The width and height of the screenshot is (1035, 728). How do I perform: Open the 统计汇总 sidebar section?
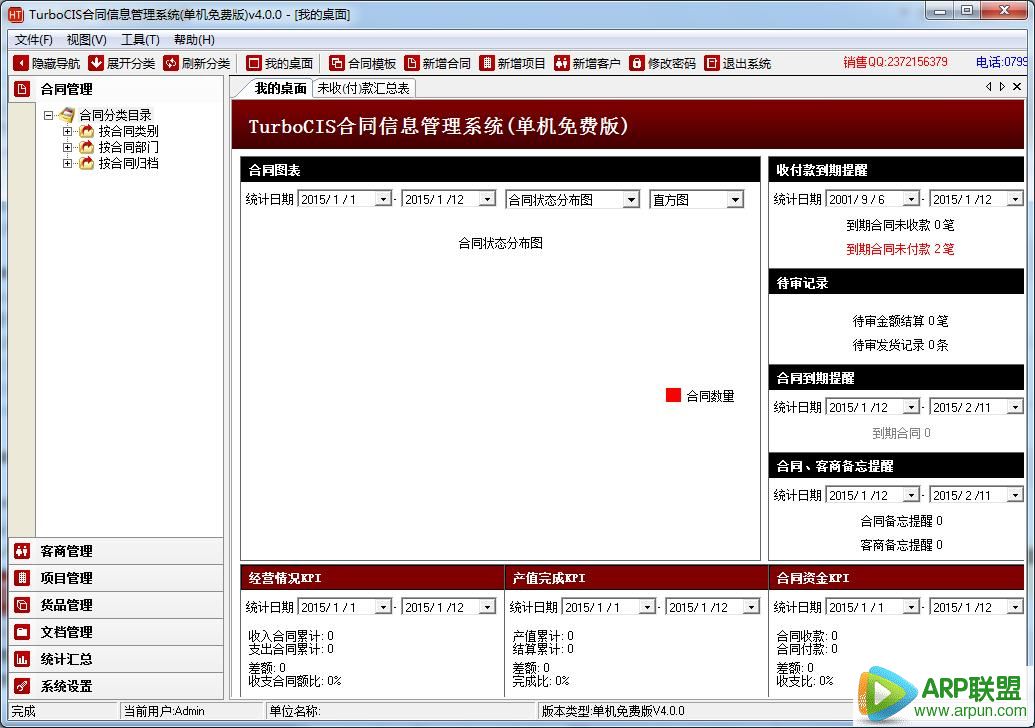click(x=66, y=659)
